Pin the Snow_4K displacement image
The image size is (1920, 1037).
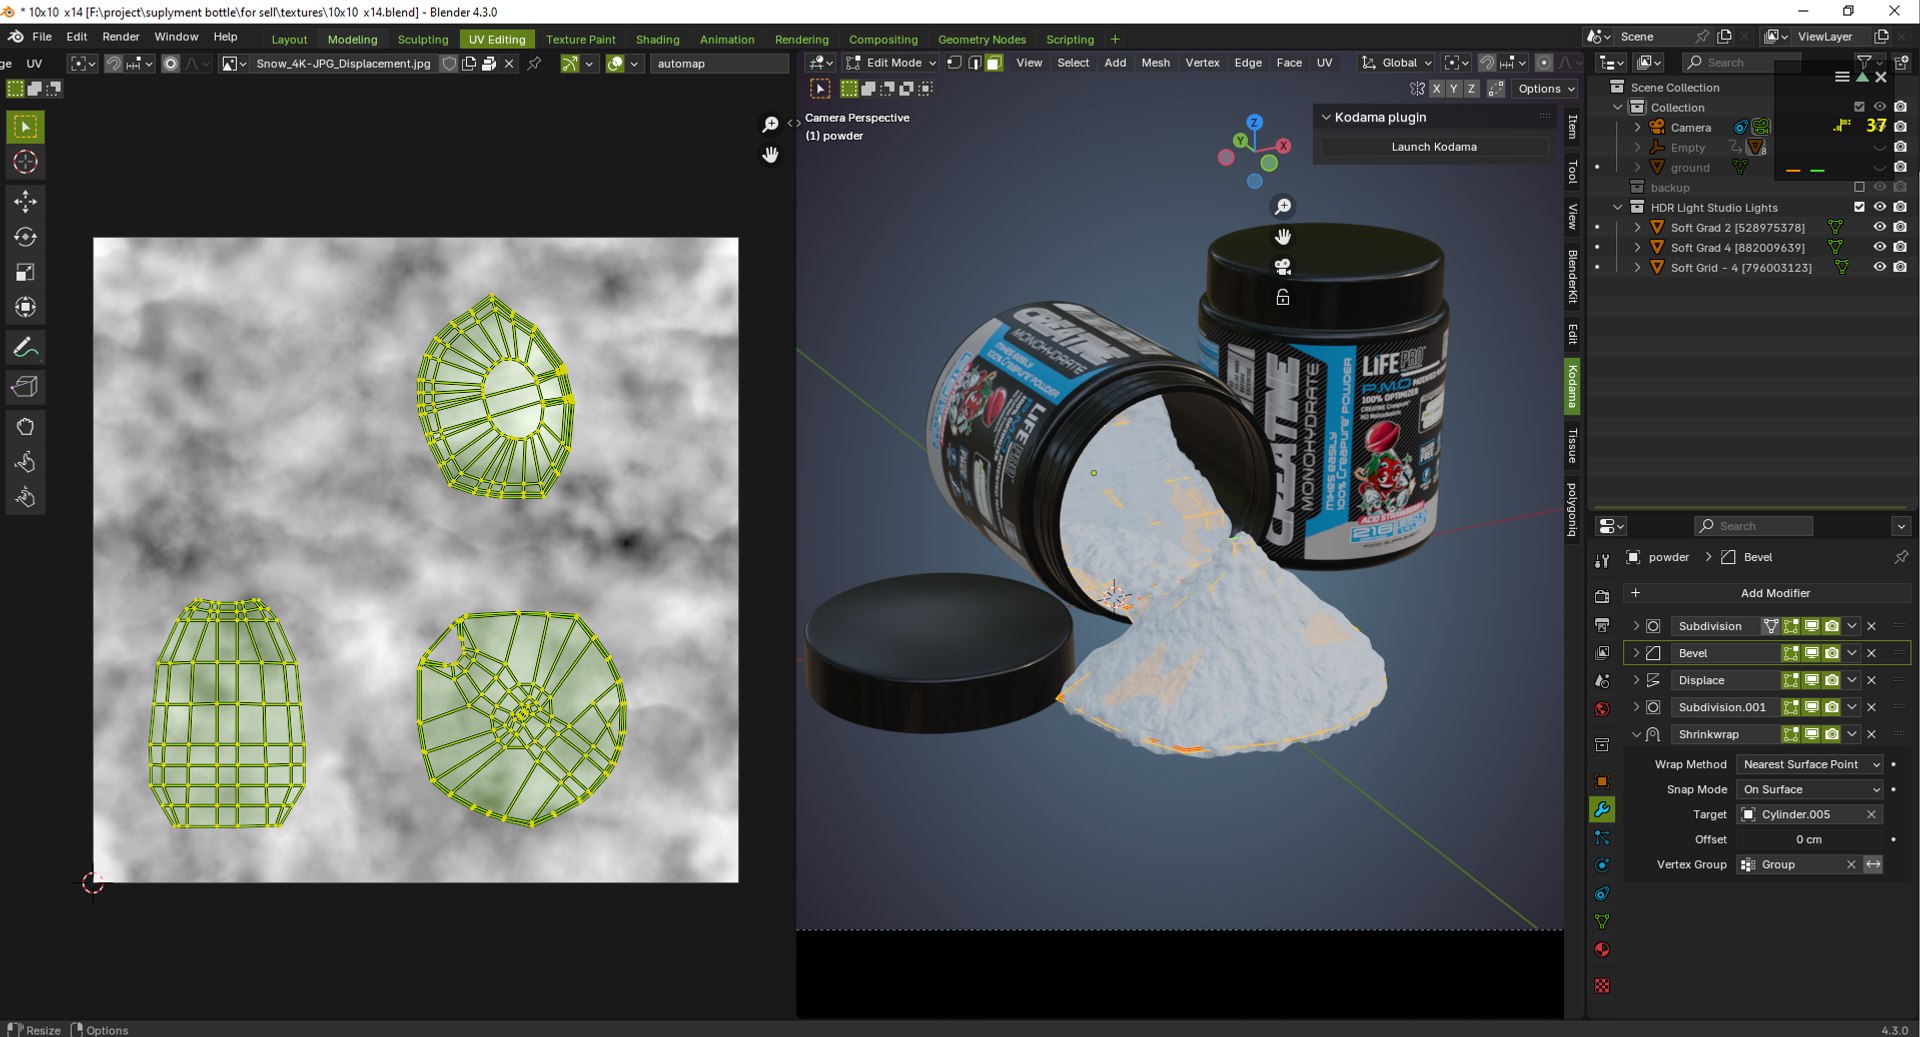click(x=535, y=63)
